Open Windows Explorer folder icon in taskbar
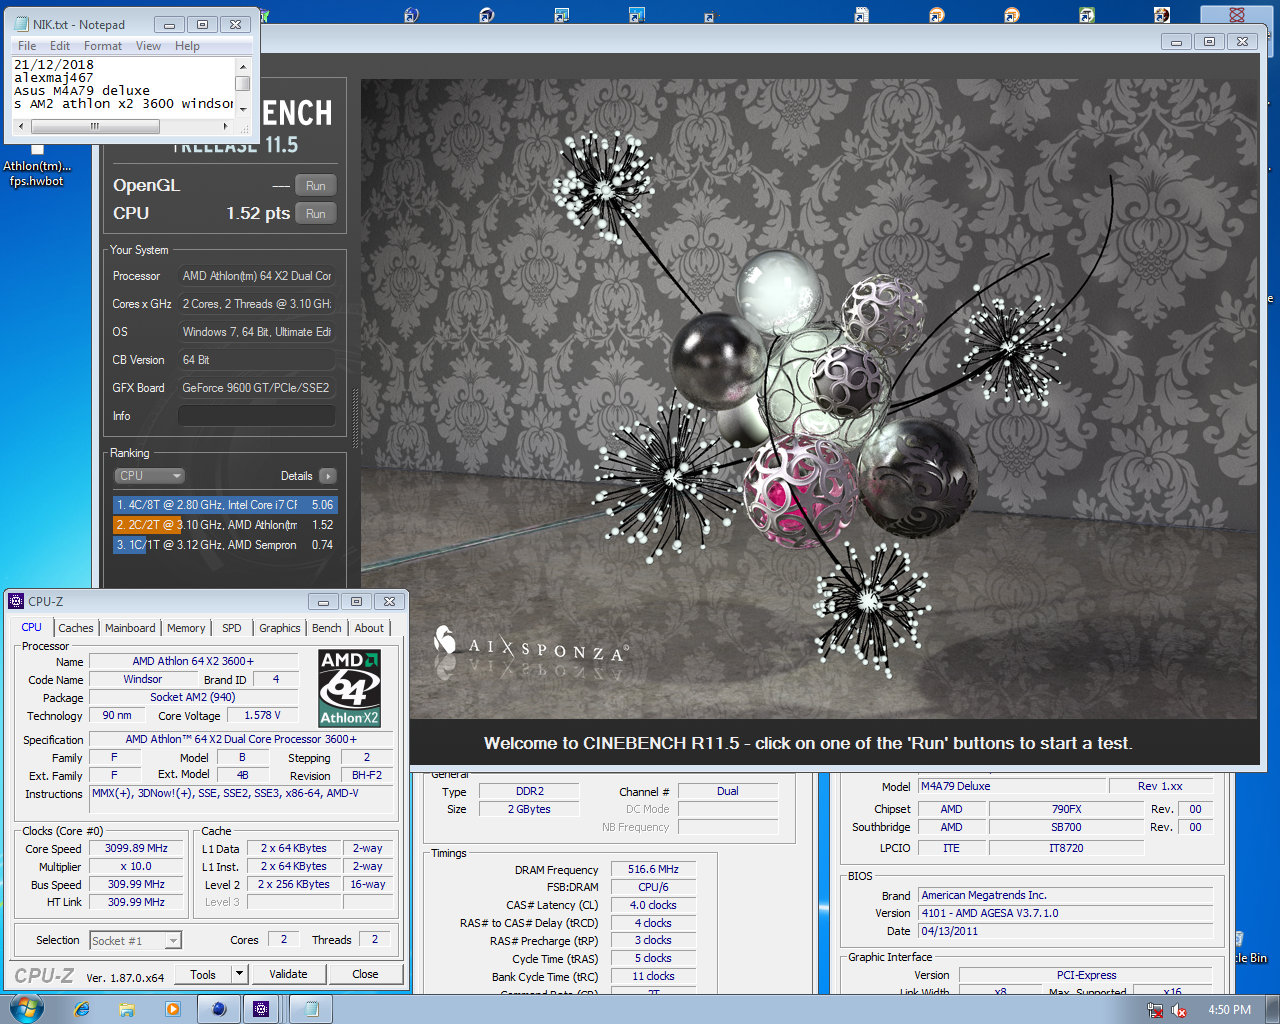Image resolution: width=1280 pixels, height=1024 pixels. [x=127, y=1009]
